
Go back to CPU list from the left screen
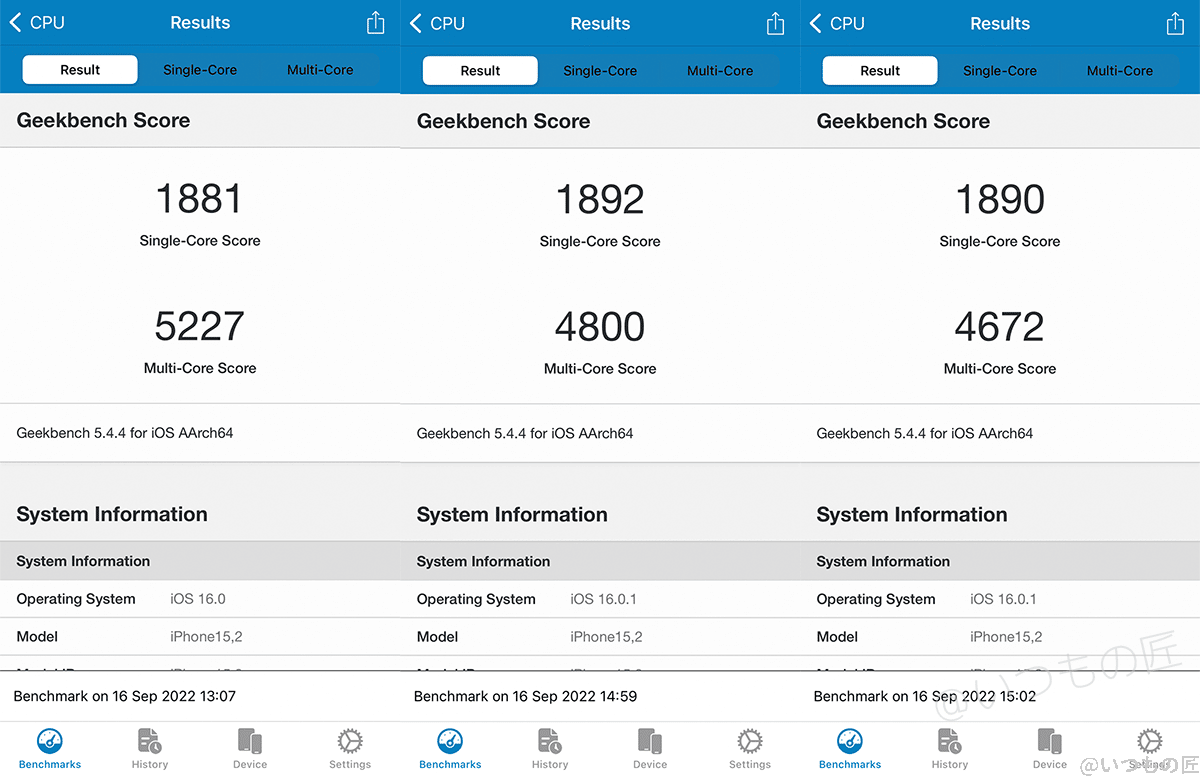[36, 22]
